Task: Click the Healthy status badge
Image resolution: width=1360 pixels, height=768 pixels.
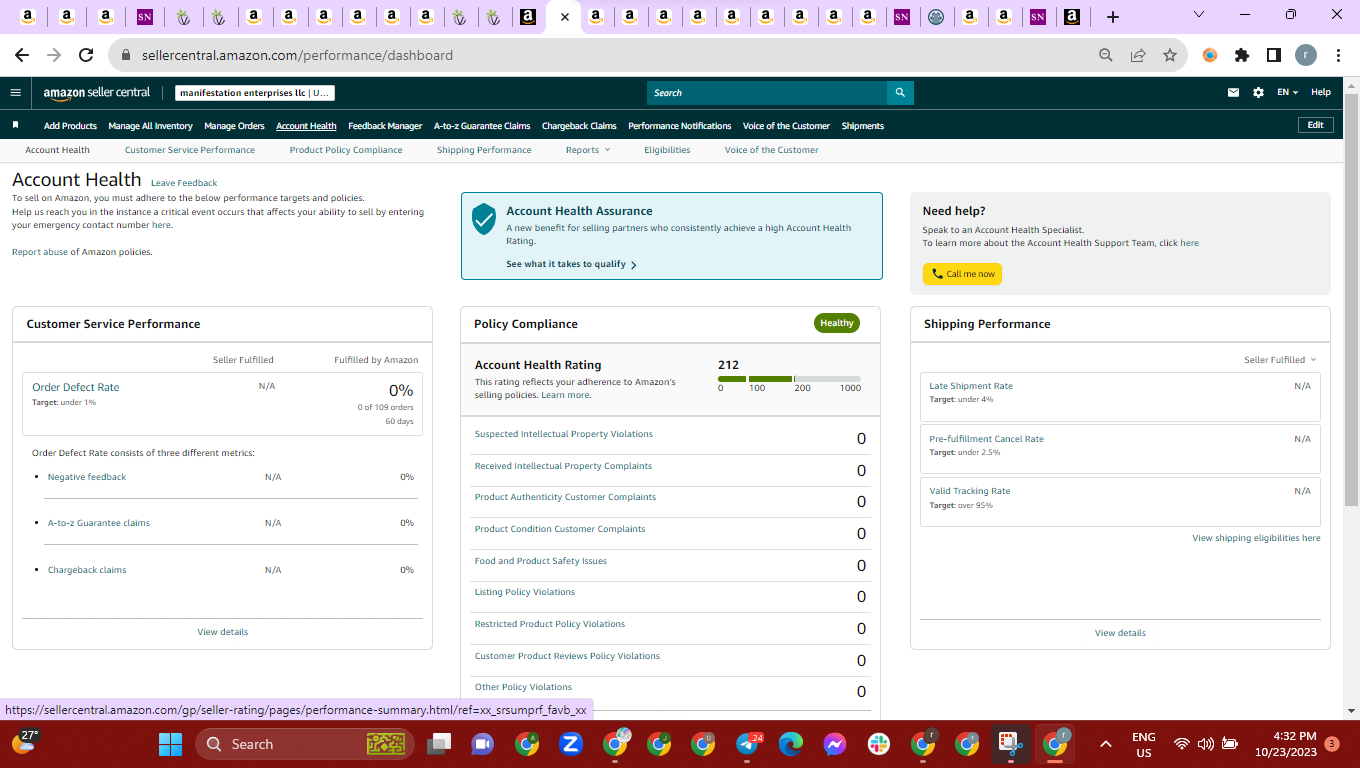Action: pos(837,323)
